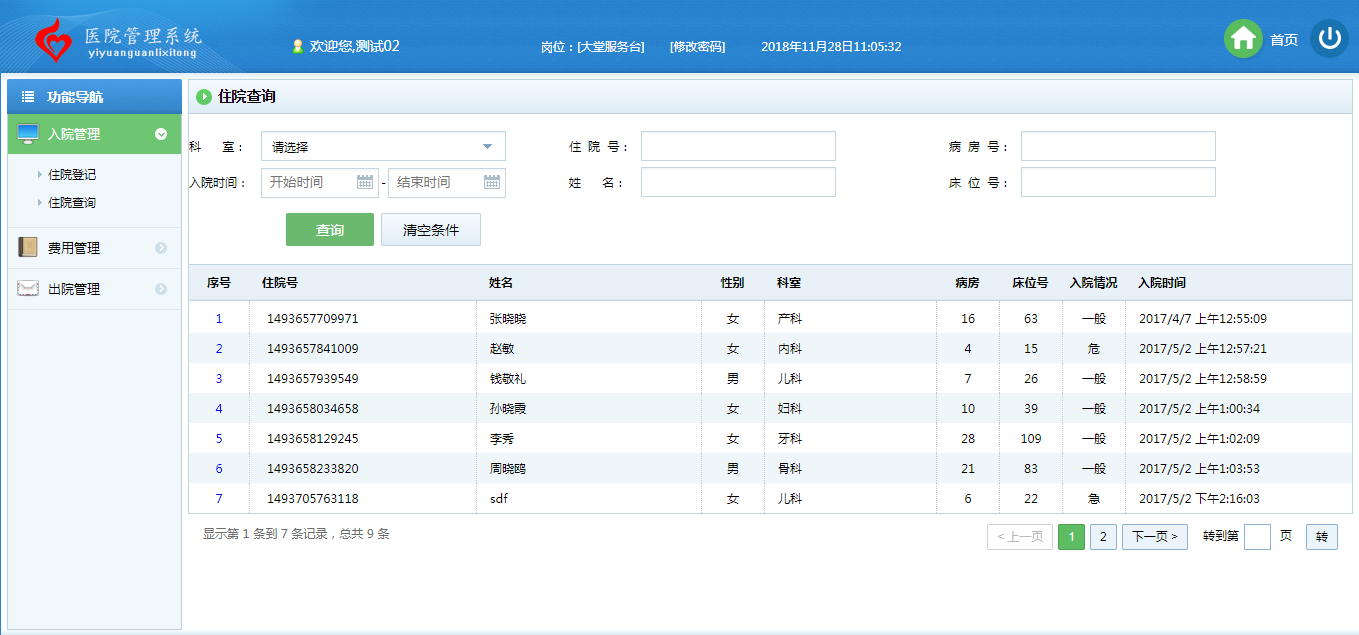This screenshot has width=1359, height=635.
Task: Click the 牙科 department cell
Action: pyautogui.click(x=789, y=439)
